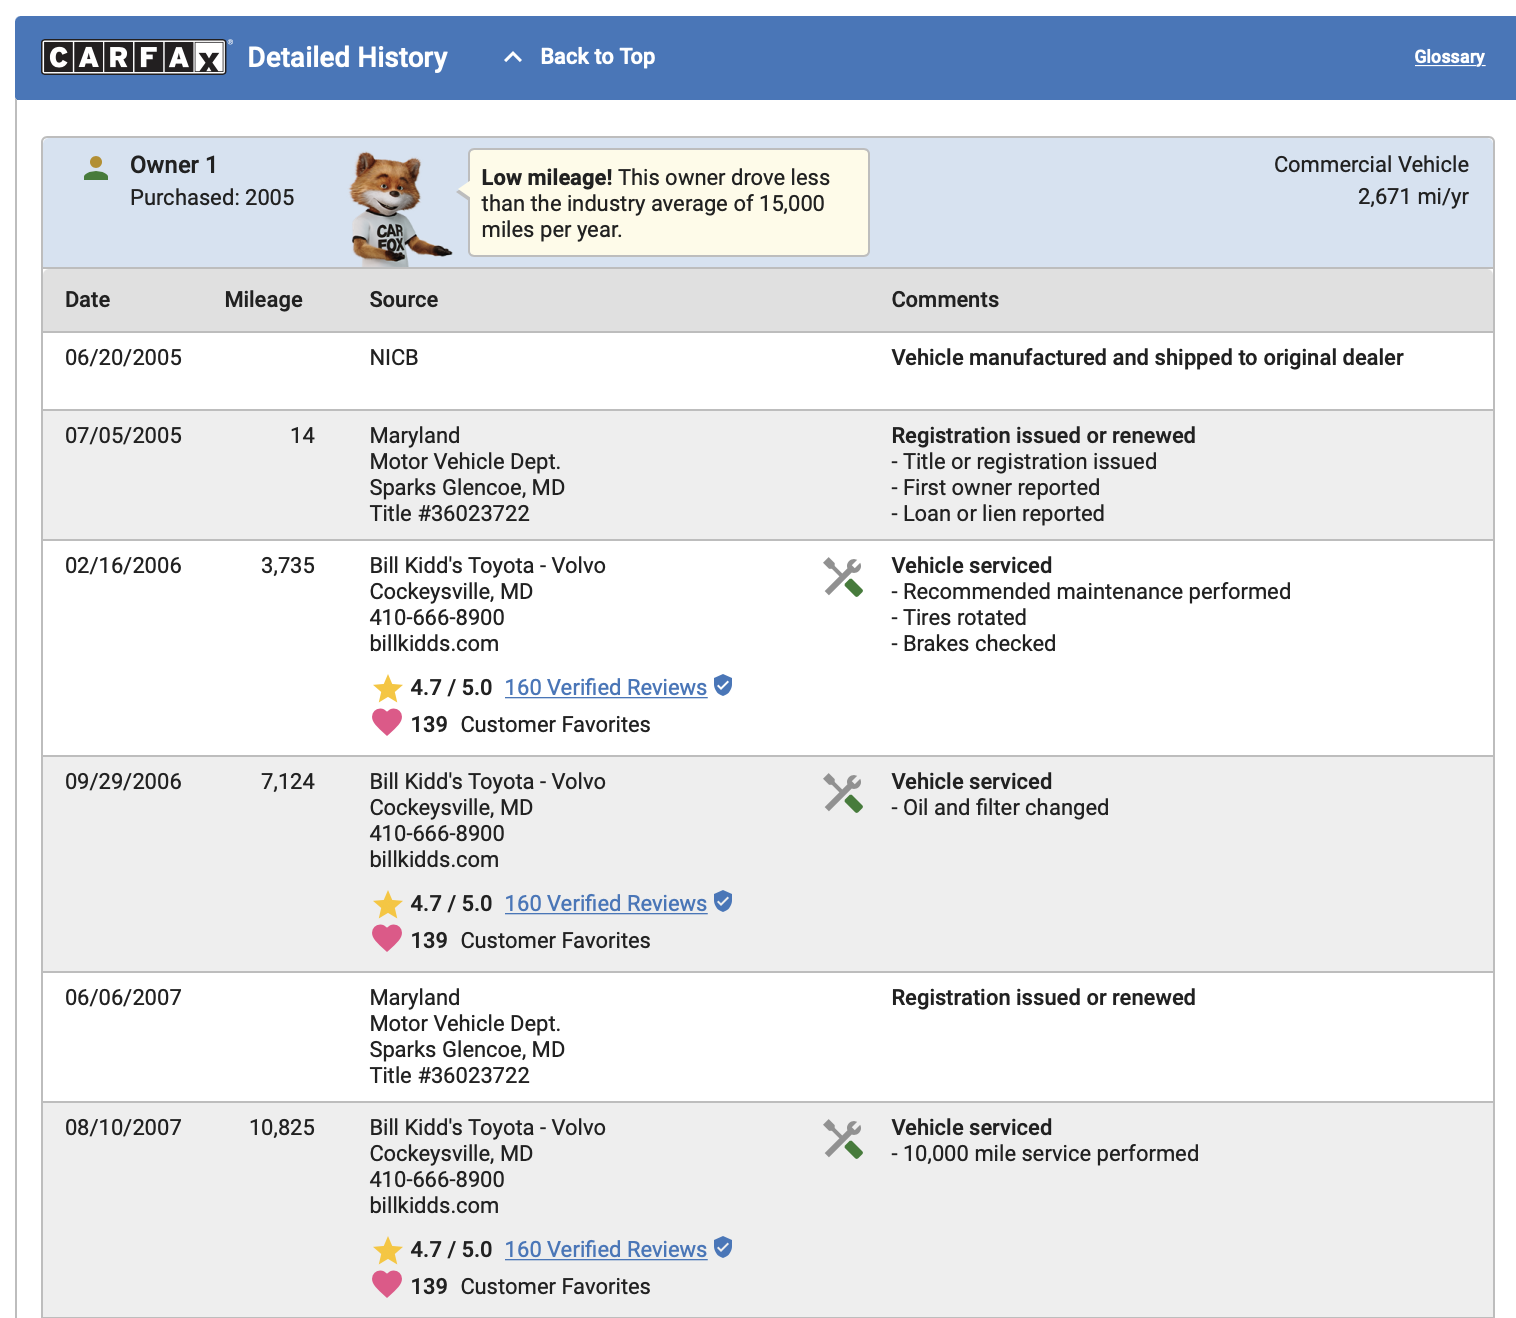Open the Glossary link
This screenshot has height=1318, width=1516.
pos(1449,57)
